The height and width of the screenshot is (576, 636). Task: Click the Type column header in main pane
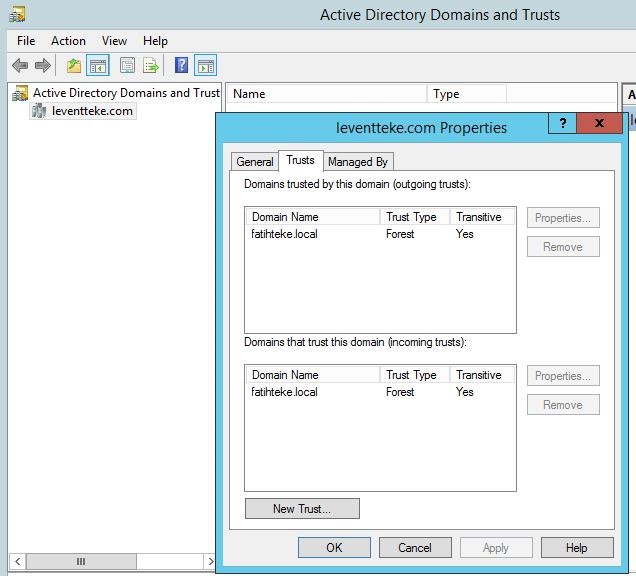tap(467, 94)
